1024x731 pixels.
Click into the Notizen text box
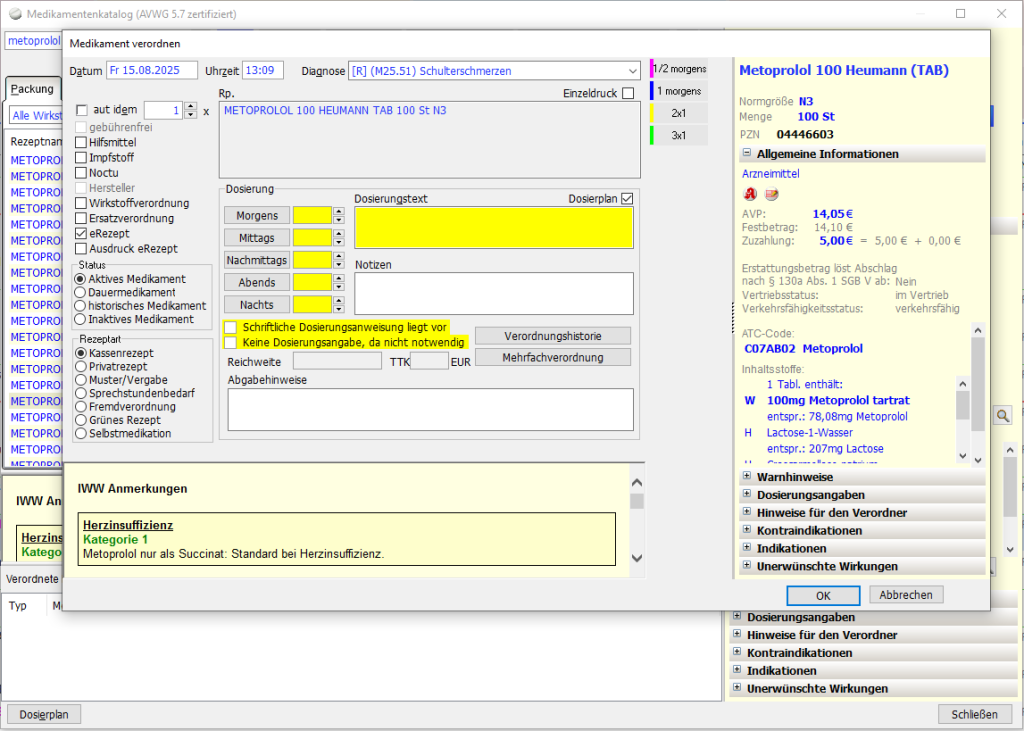[x=494, y=293]
